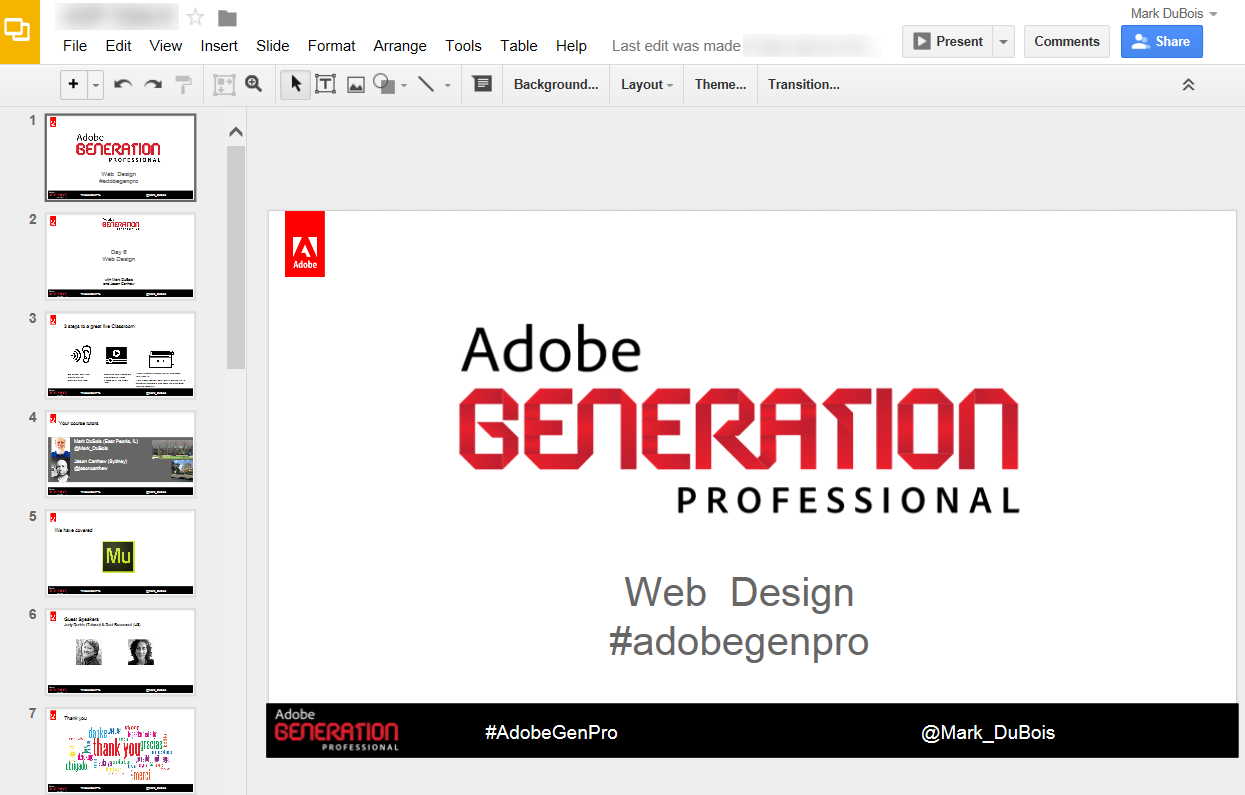Open the Insert menu
The height and width of the screenshot is (795, 1245).
(219, 45)
